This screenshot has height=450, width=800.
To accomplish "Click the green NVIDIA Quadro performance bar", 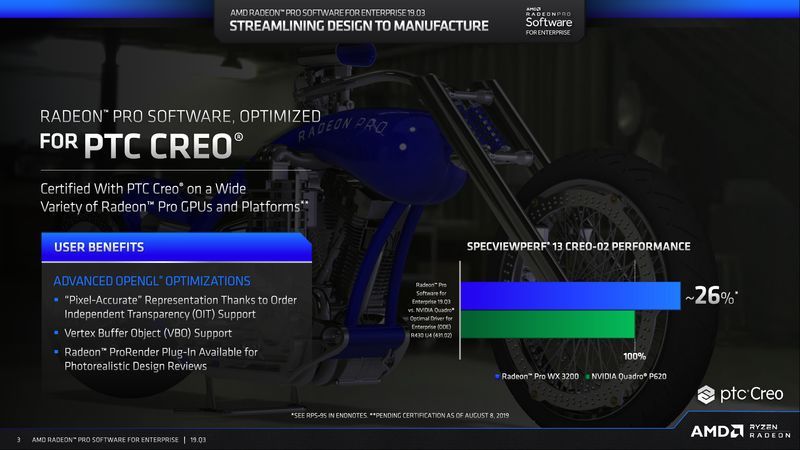I will pos(547,323).
